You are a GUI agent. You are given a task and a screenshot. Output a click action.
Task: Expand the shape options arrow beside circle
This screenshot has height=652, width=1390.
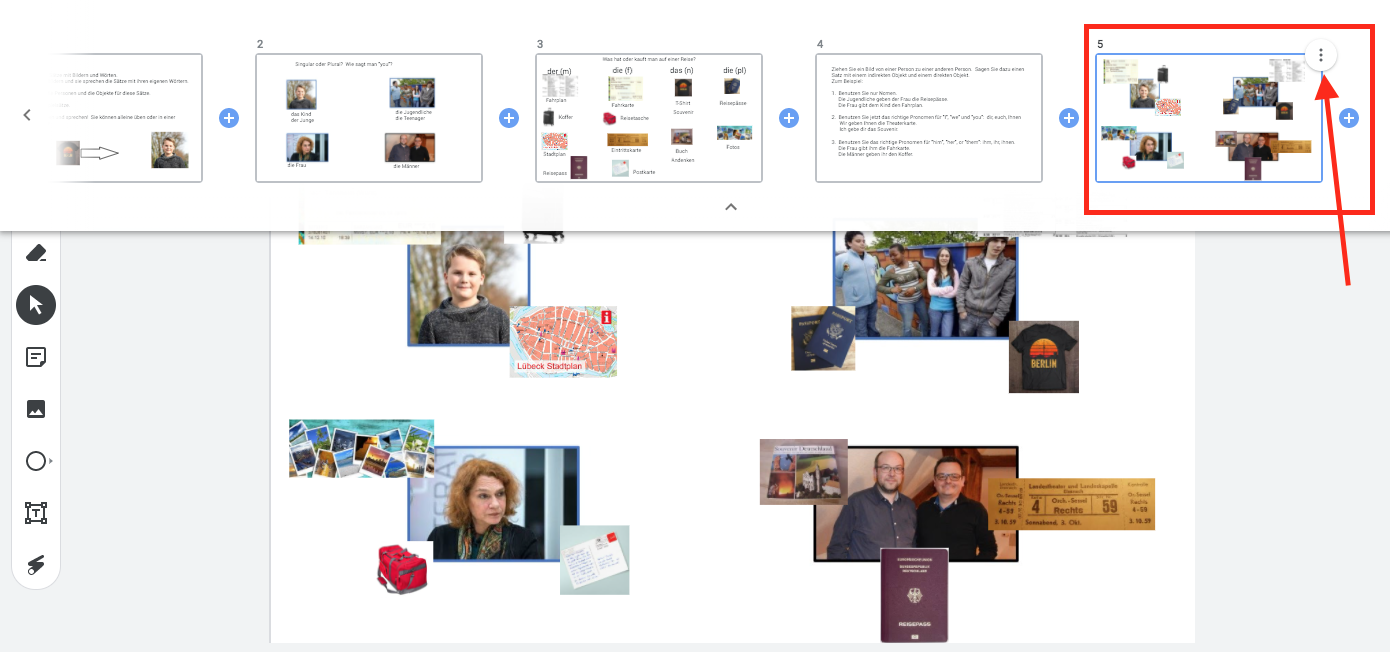click(x=51, y=461)
